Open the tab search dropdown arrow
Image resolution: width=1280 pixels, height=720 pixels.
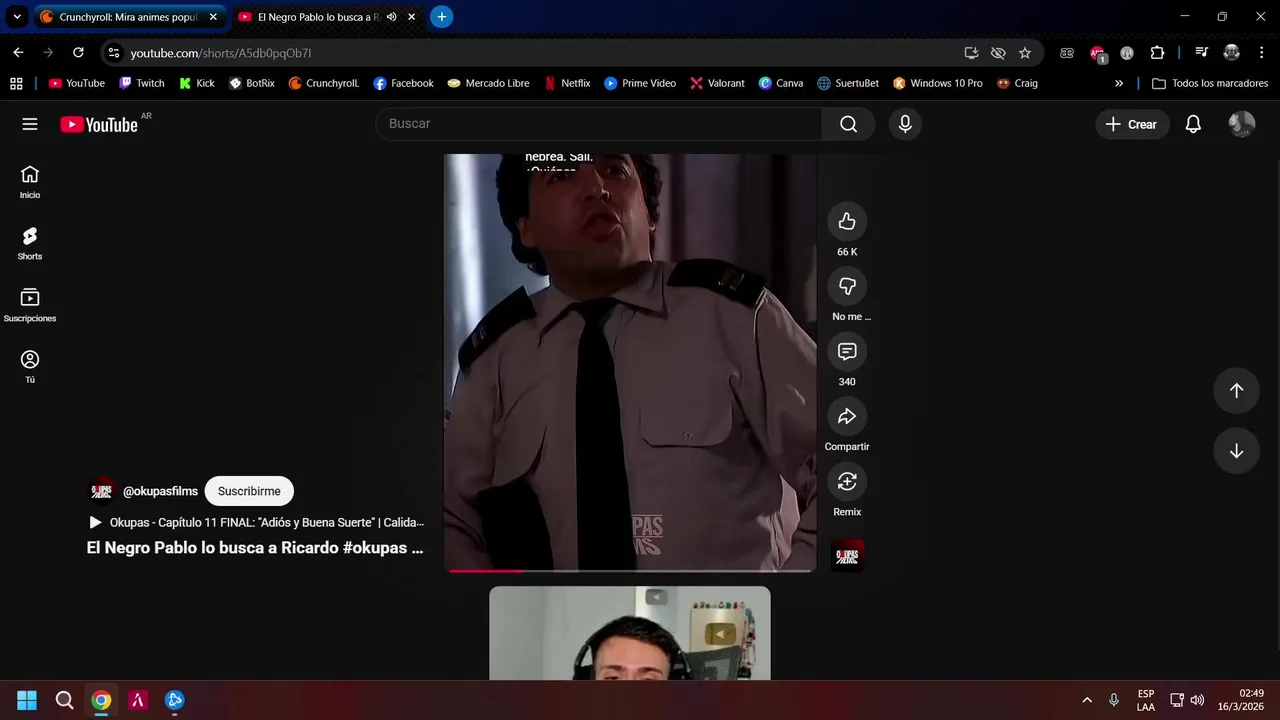17,17
